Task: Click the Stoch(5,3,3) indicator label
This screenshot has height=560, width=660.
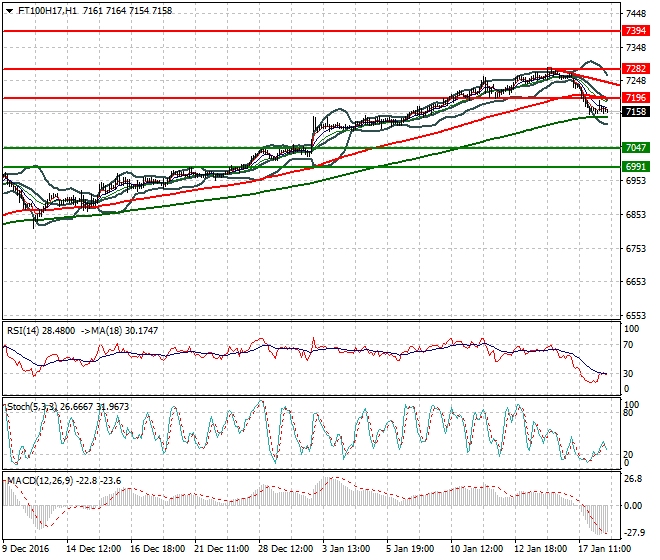Action: [x=32, y=407]
